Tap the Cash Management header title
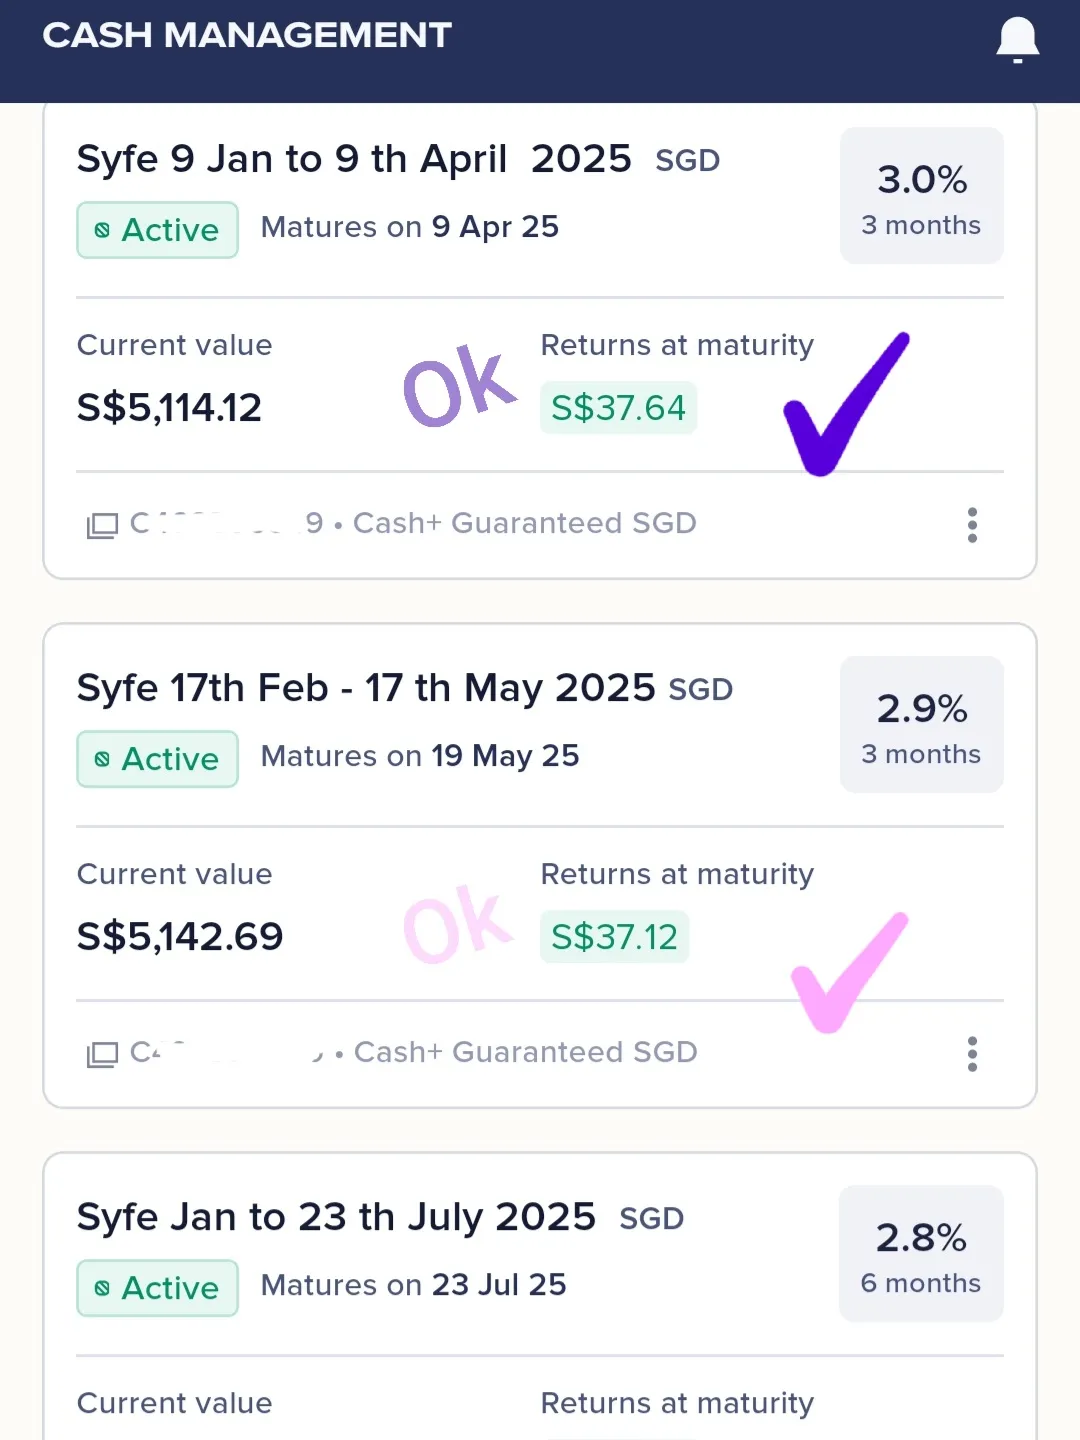The image size is (1080, 1440). [247, 36]
